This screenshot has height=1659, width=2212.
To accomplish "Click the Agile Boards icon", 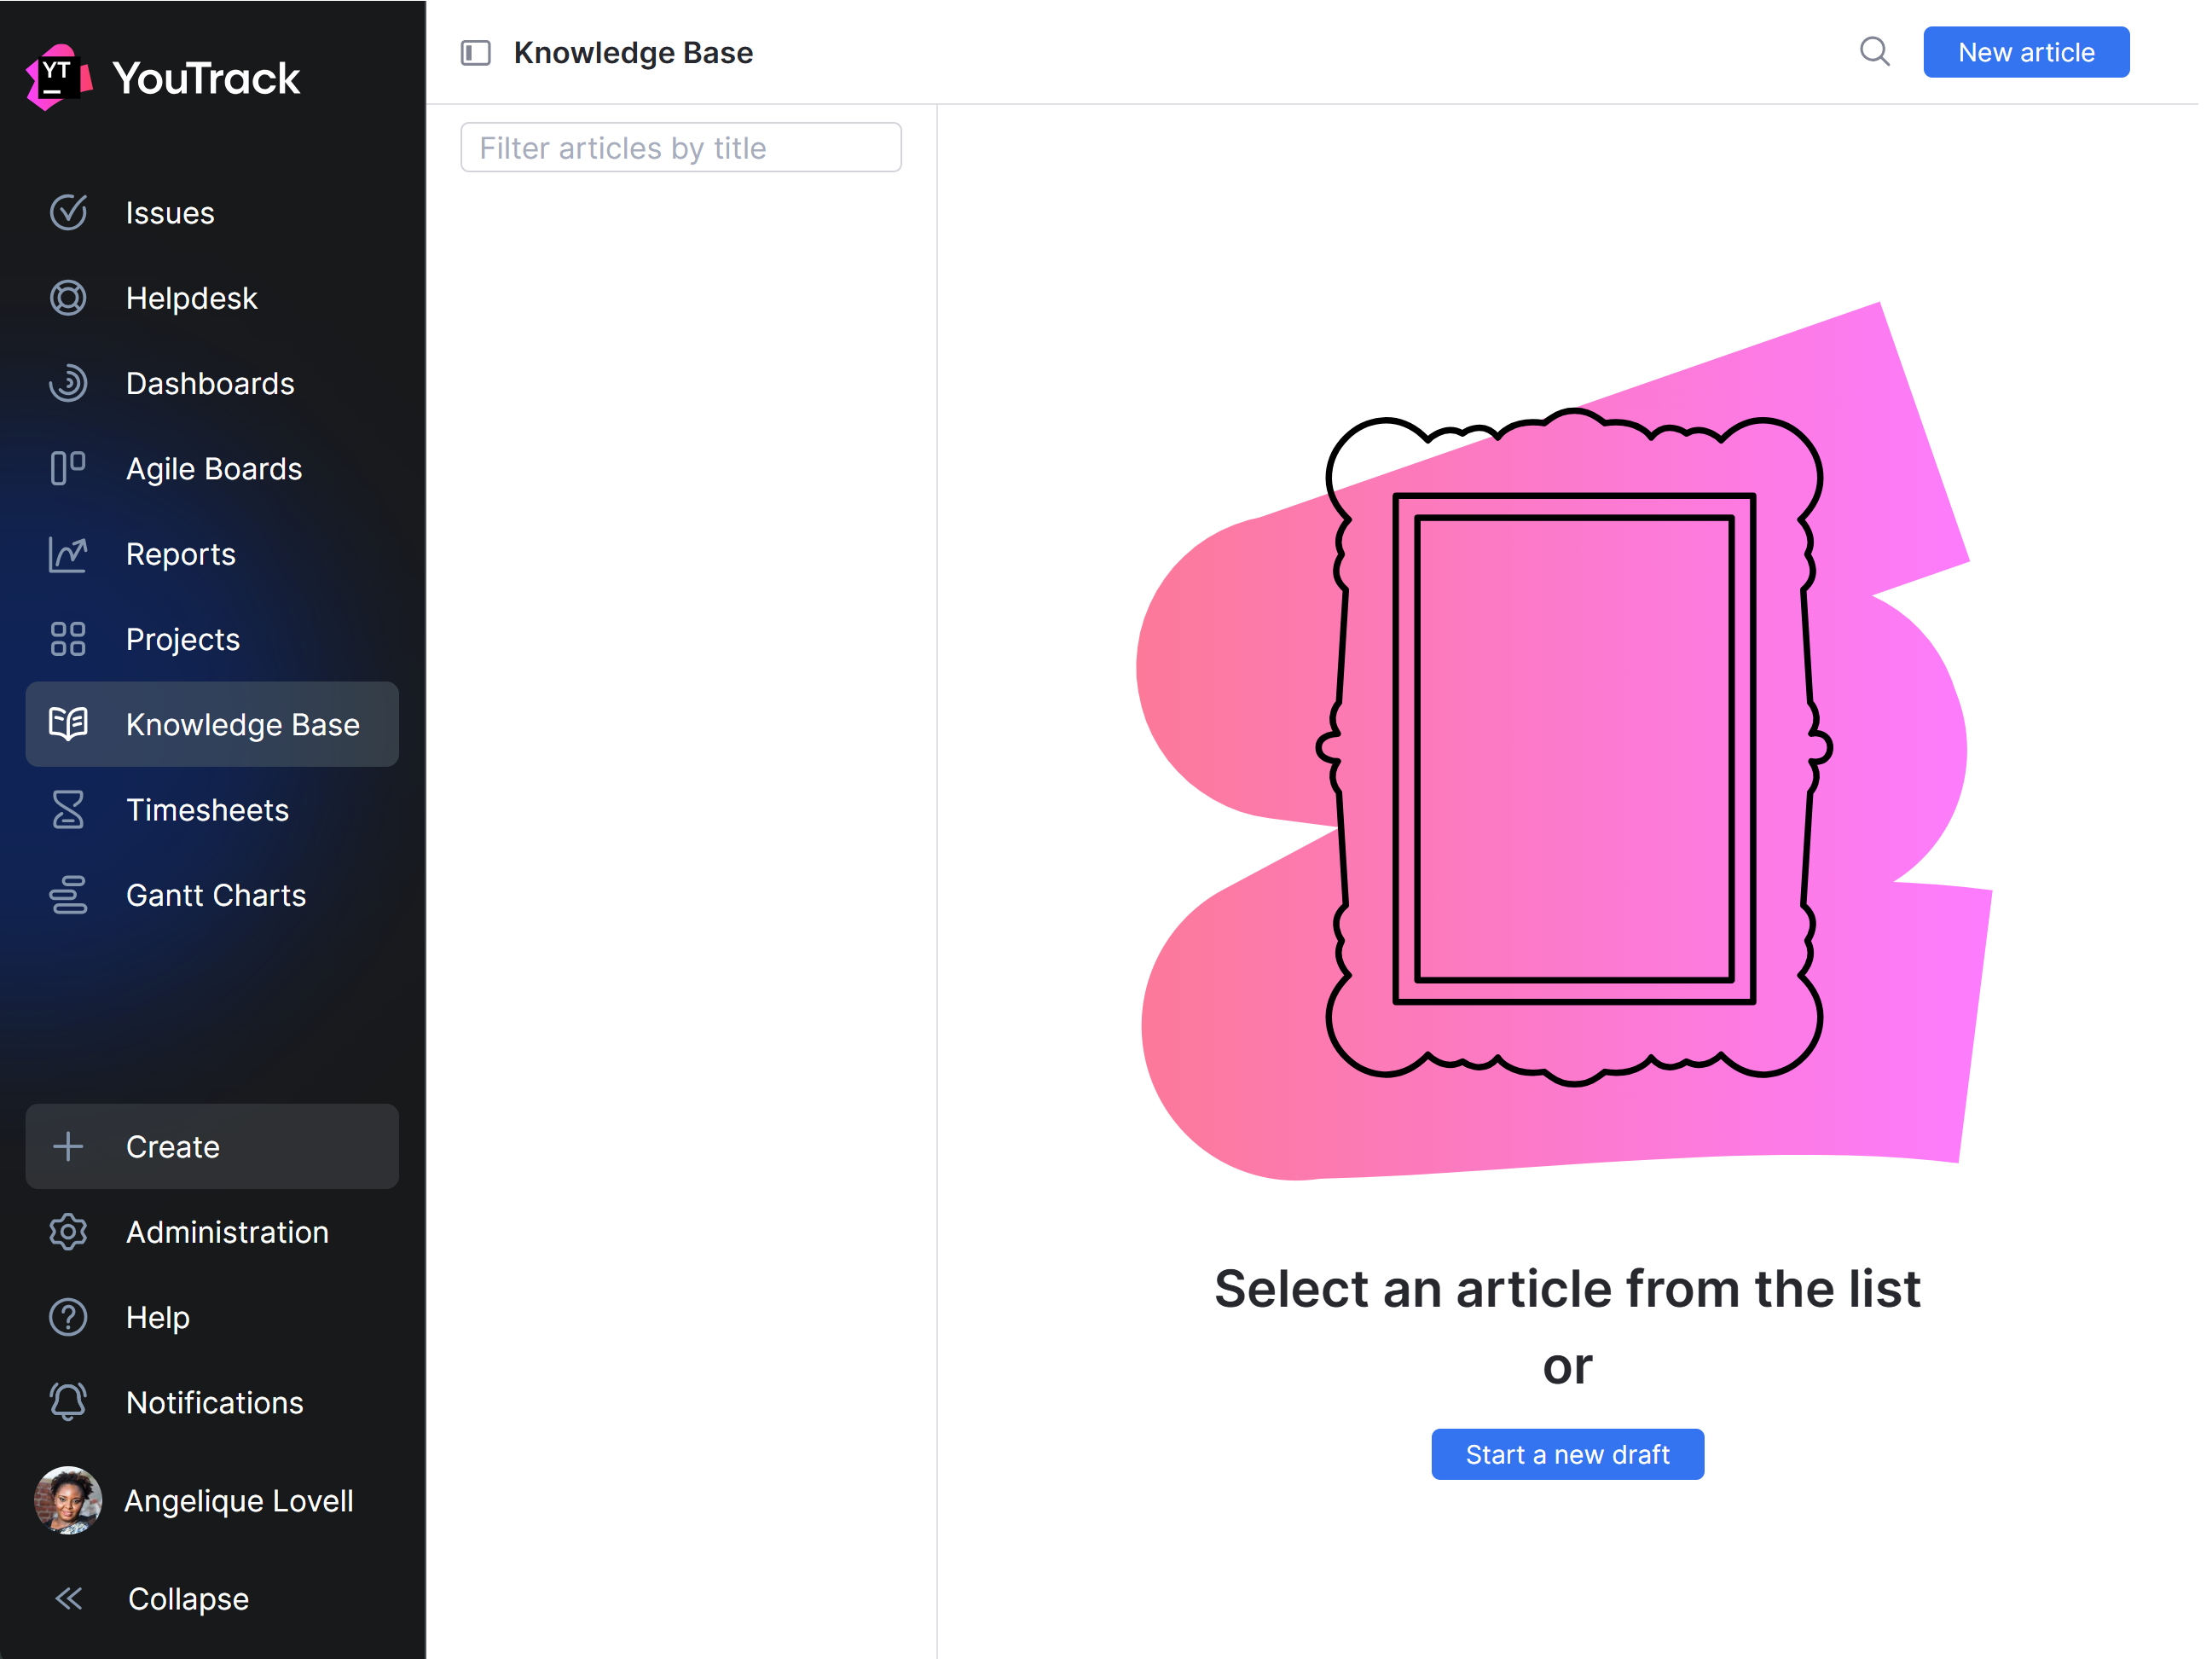I will click(x=68, y=469).
